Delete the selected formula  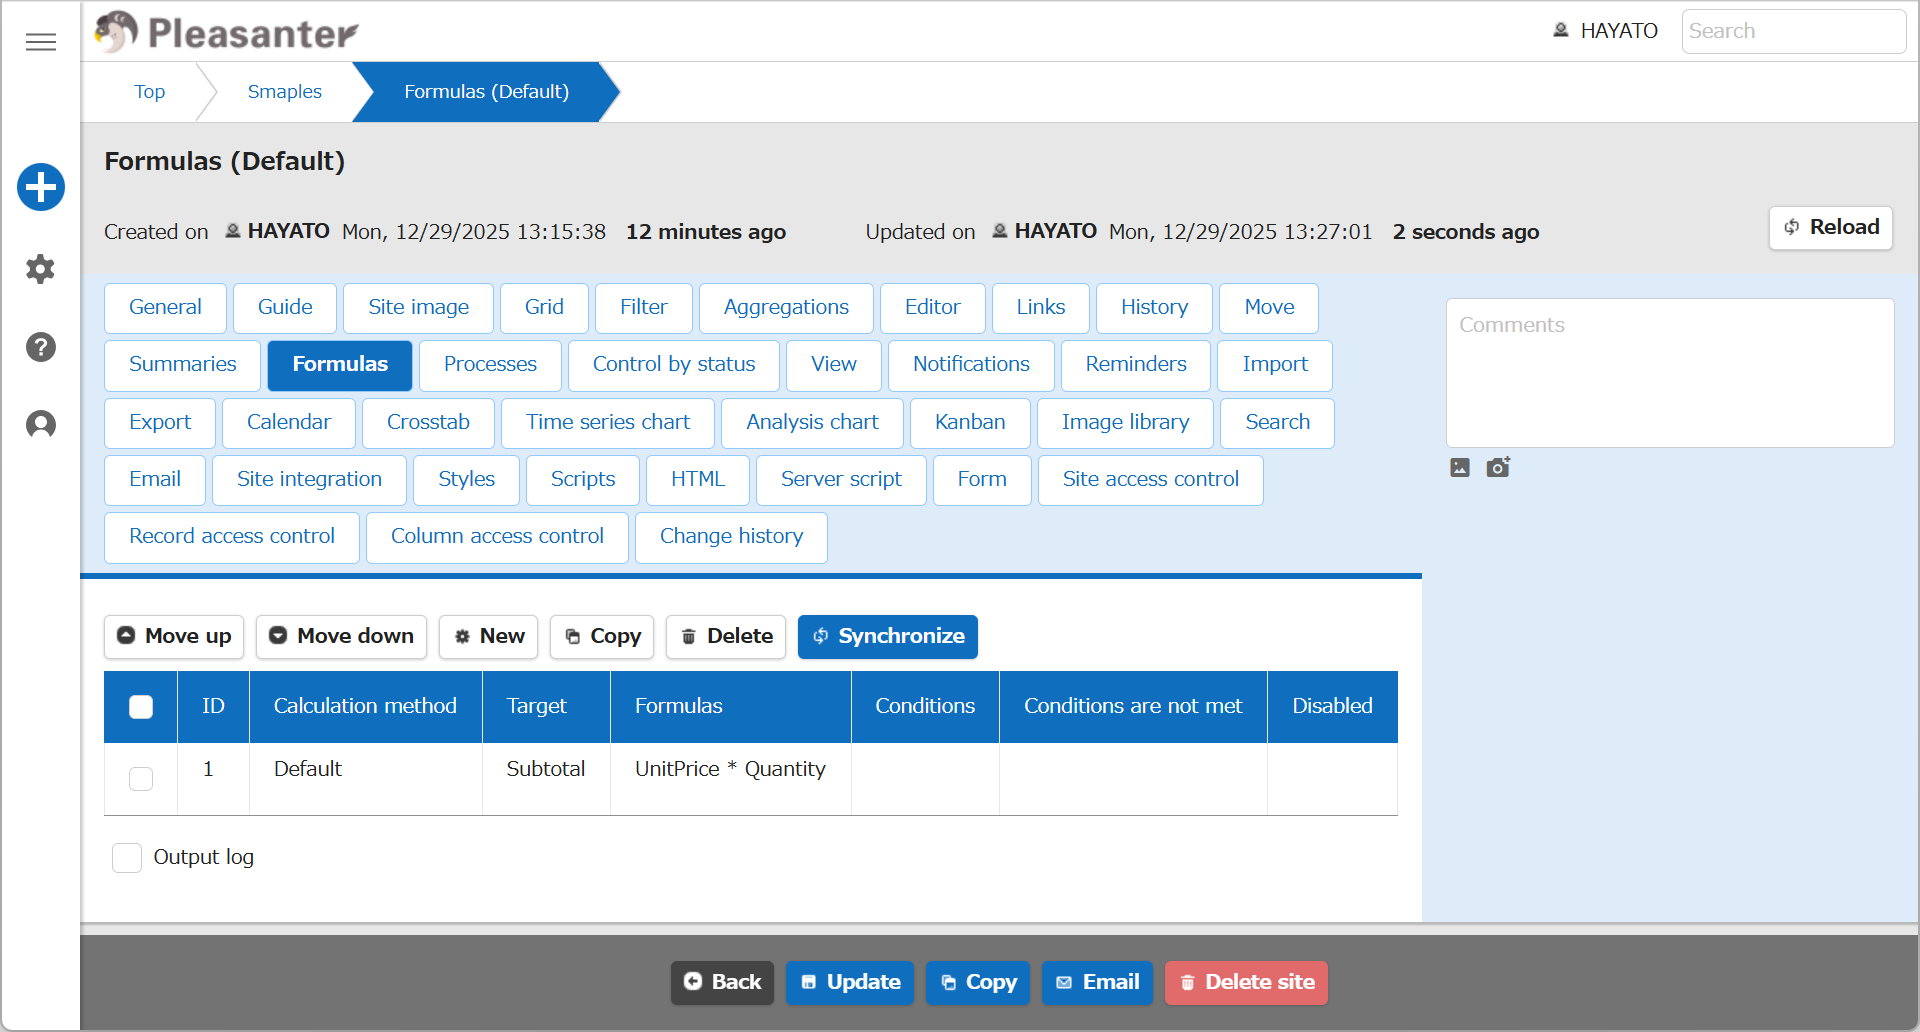(x=726, y=636)
